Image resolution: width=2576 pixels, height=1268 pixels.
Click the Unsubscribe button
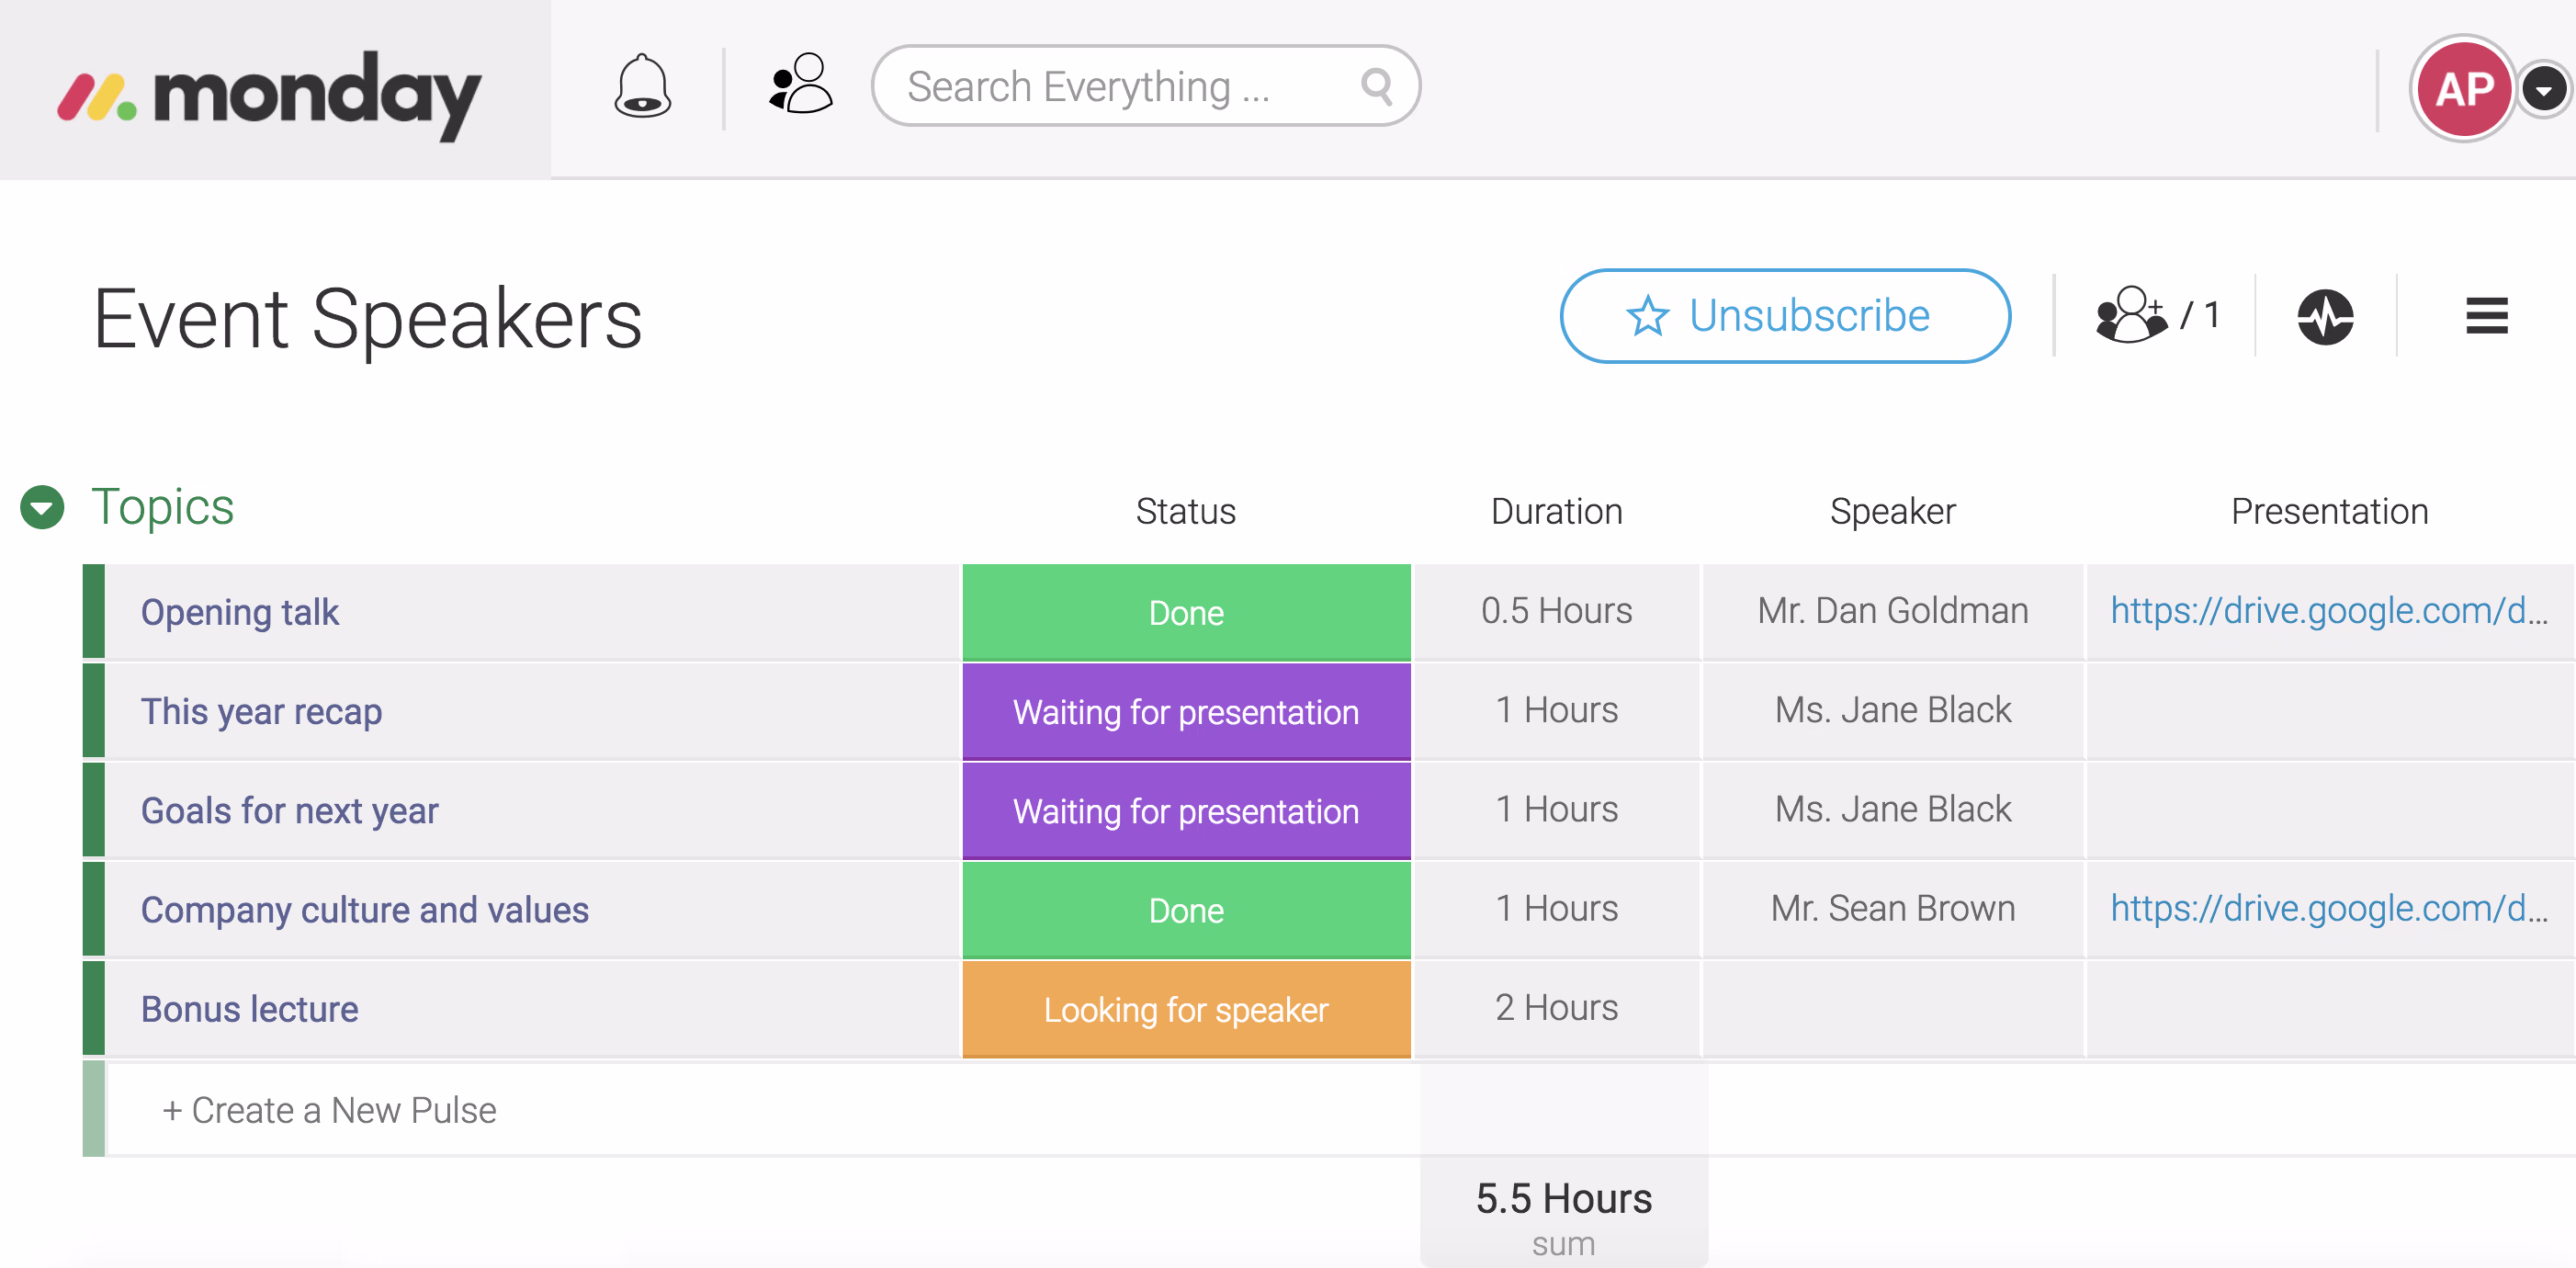[1785, 316]
